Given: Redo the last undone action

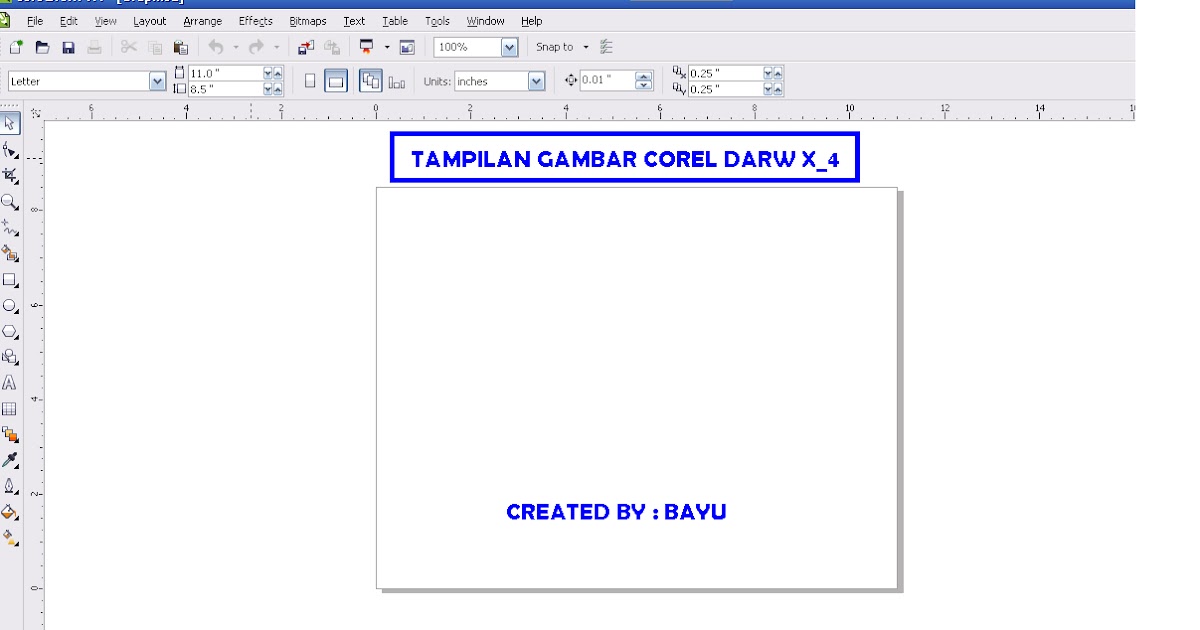Looking at the screenshot, I should [x=256, y=47].
